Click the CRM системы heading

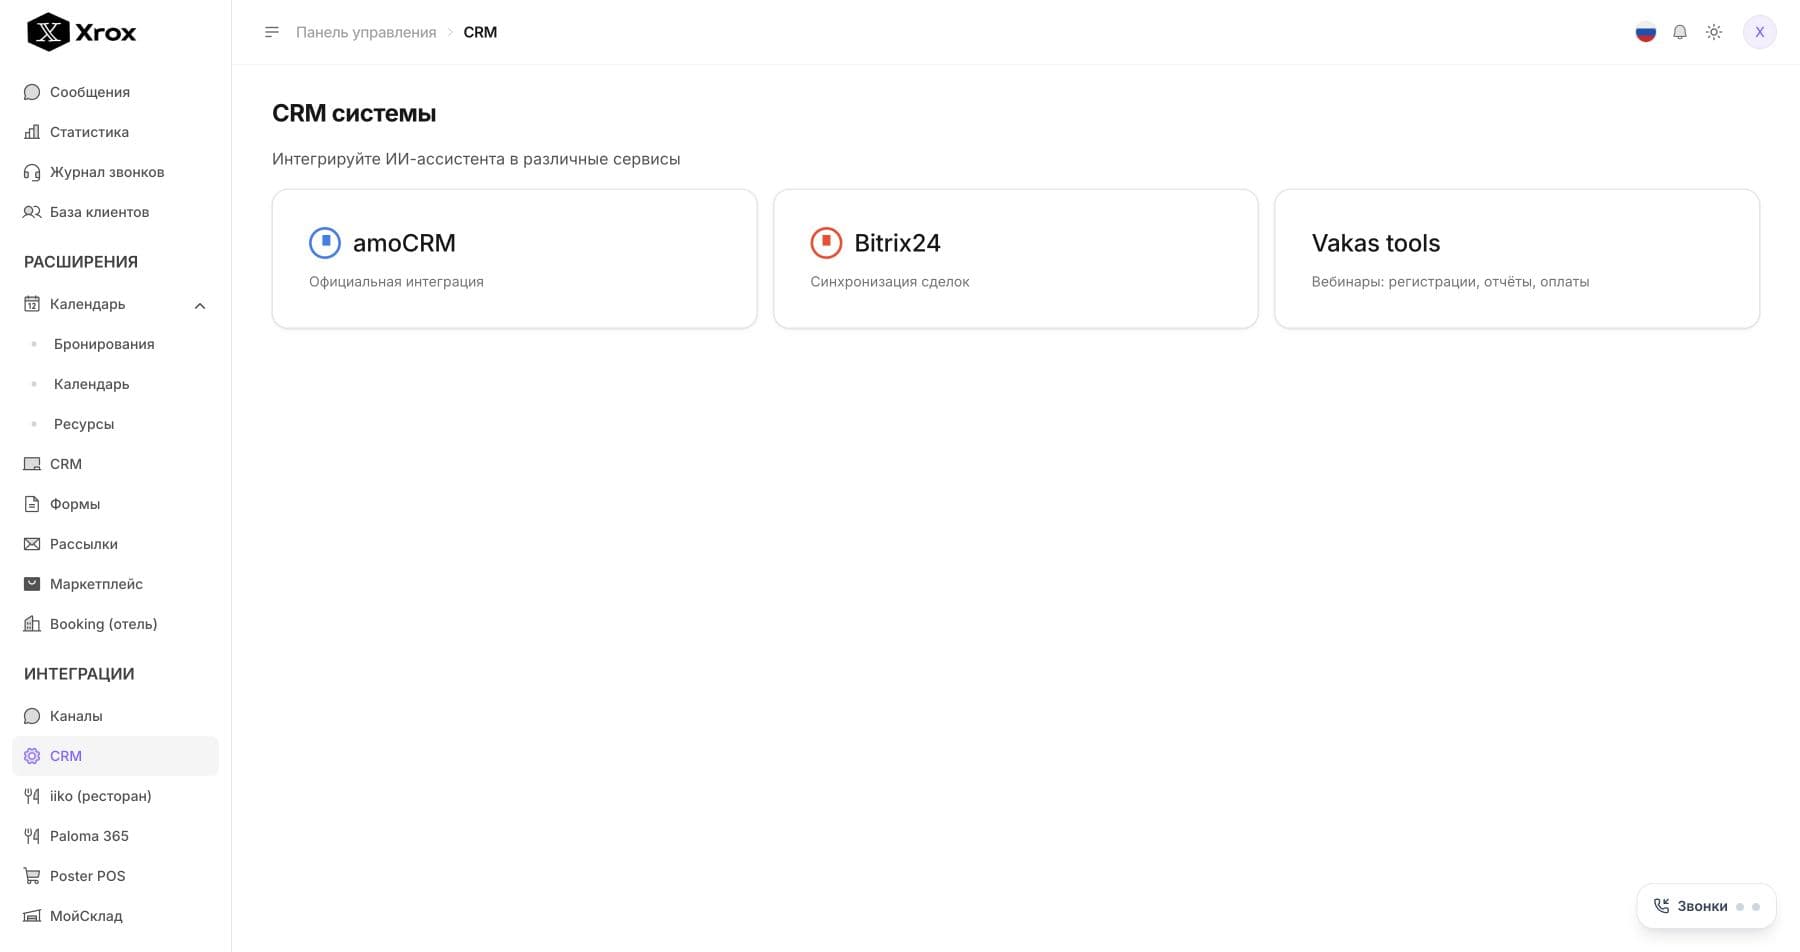click(354, 113)
